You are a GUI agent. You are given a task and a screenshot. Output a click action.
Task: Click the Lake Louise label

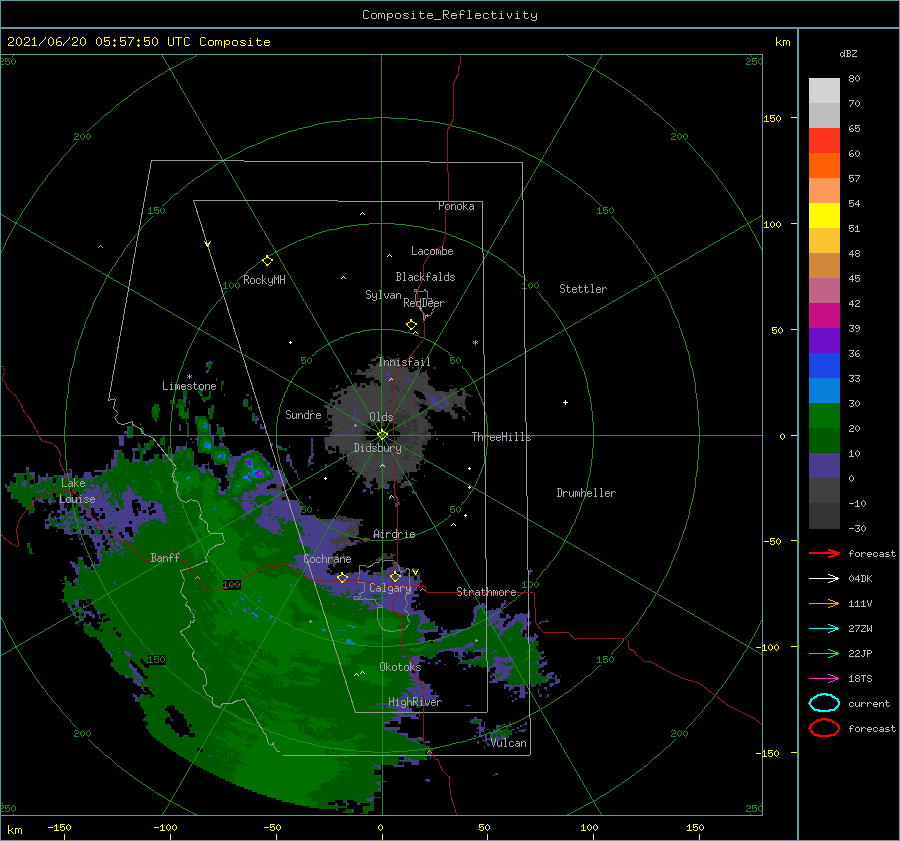click(x=77, y=491)
